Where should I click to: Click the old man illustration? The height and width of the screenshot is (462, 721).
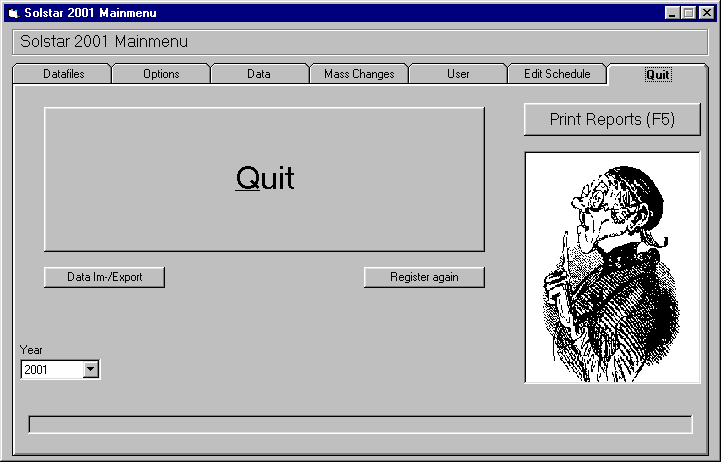[x=612, y=268]
